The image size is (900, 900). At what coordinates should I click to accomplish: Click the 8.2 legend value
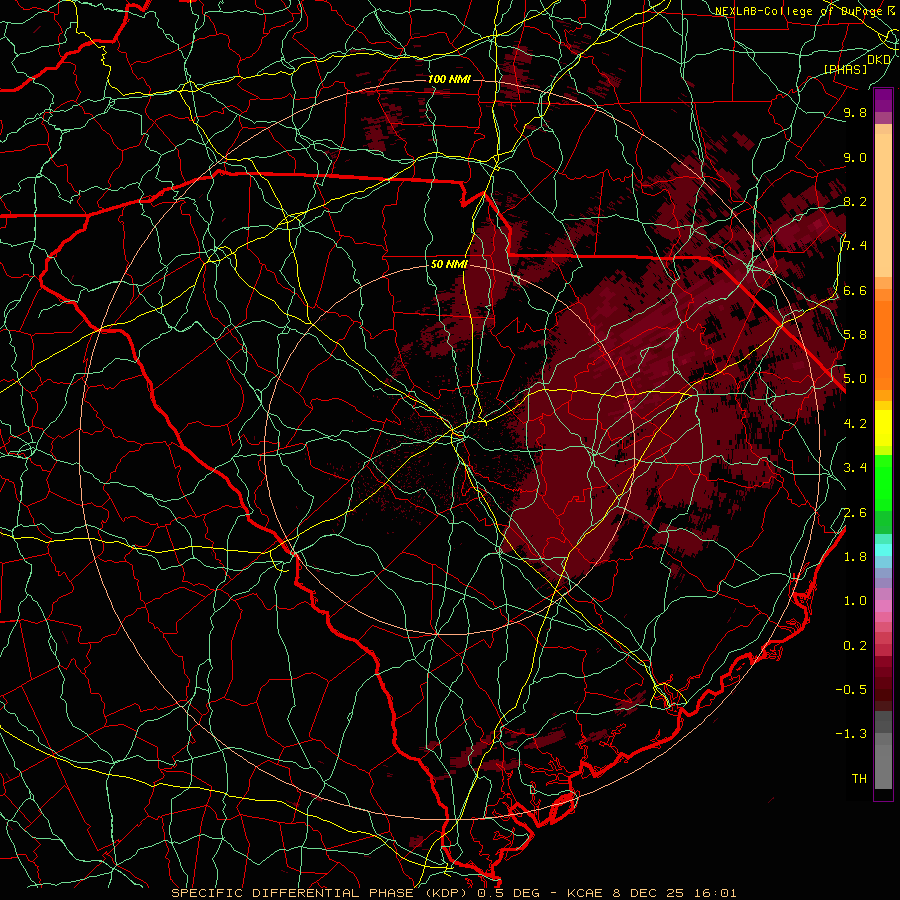coord(855,201)
